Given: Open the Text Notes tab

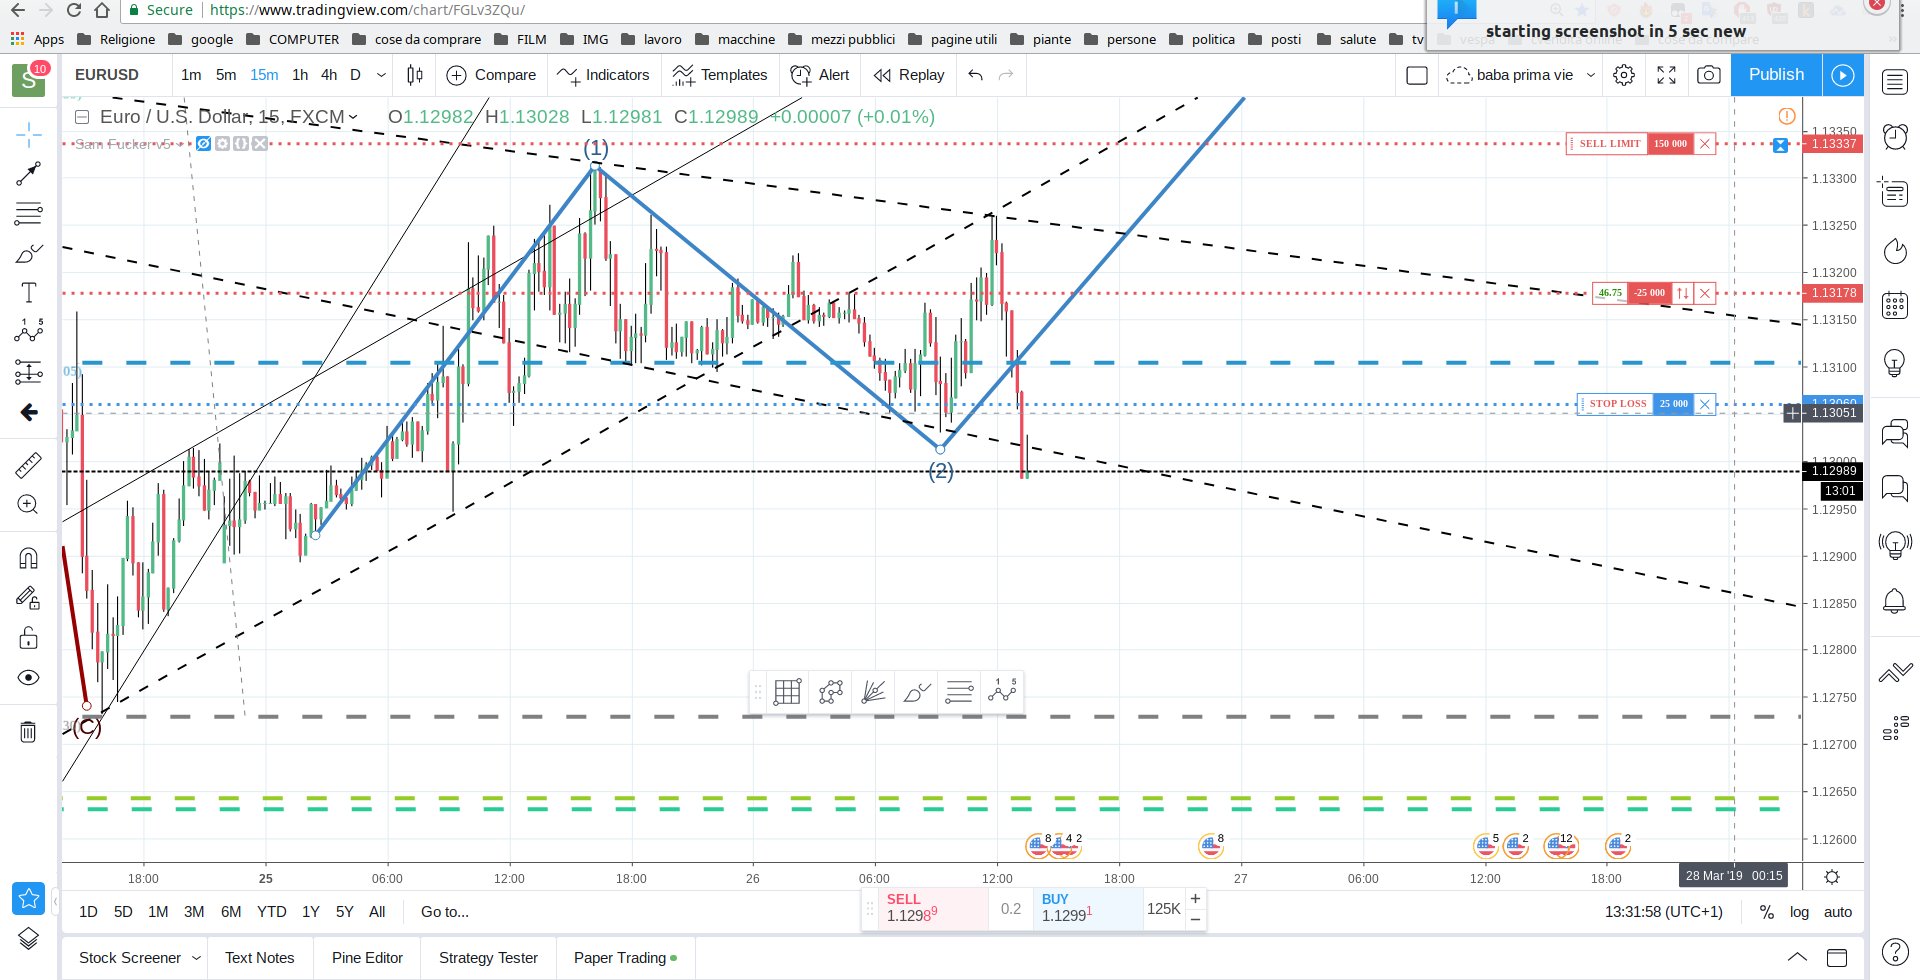Looking at the screenshot, I should [260, 958].
